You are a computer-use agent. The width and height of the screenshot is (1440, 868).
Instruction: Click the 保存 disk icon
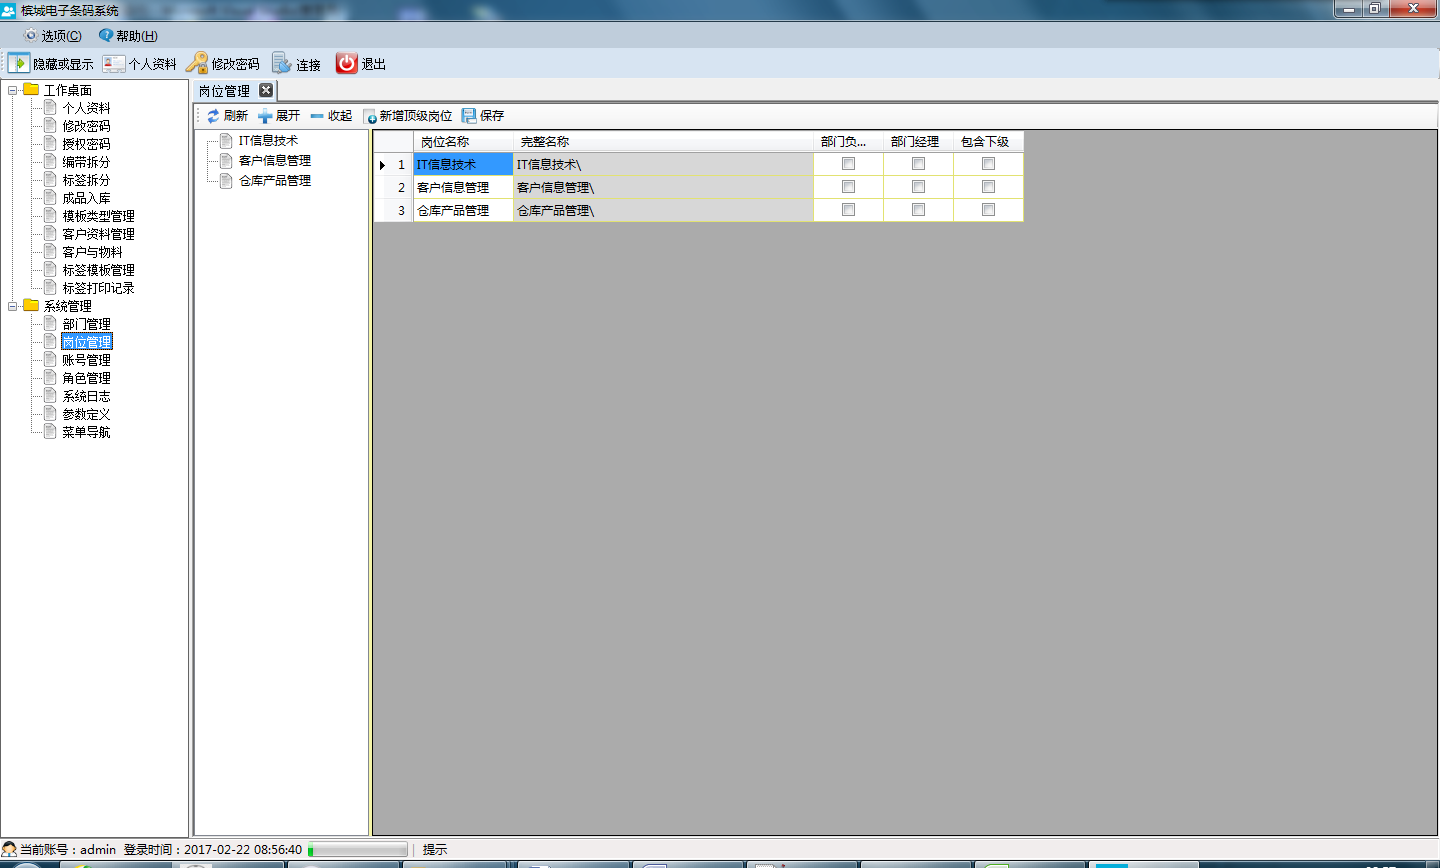click(x=469, y=116)
